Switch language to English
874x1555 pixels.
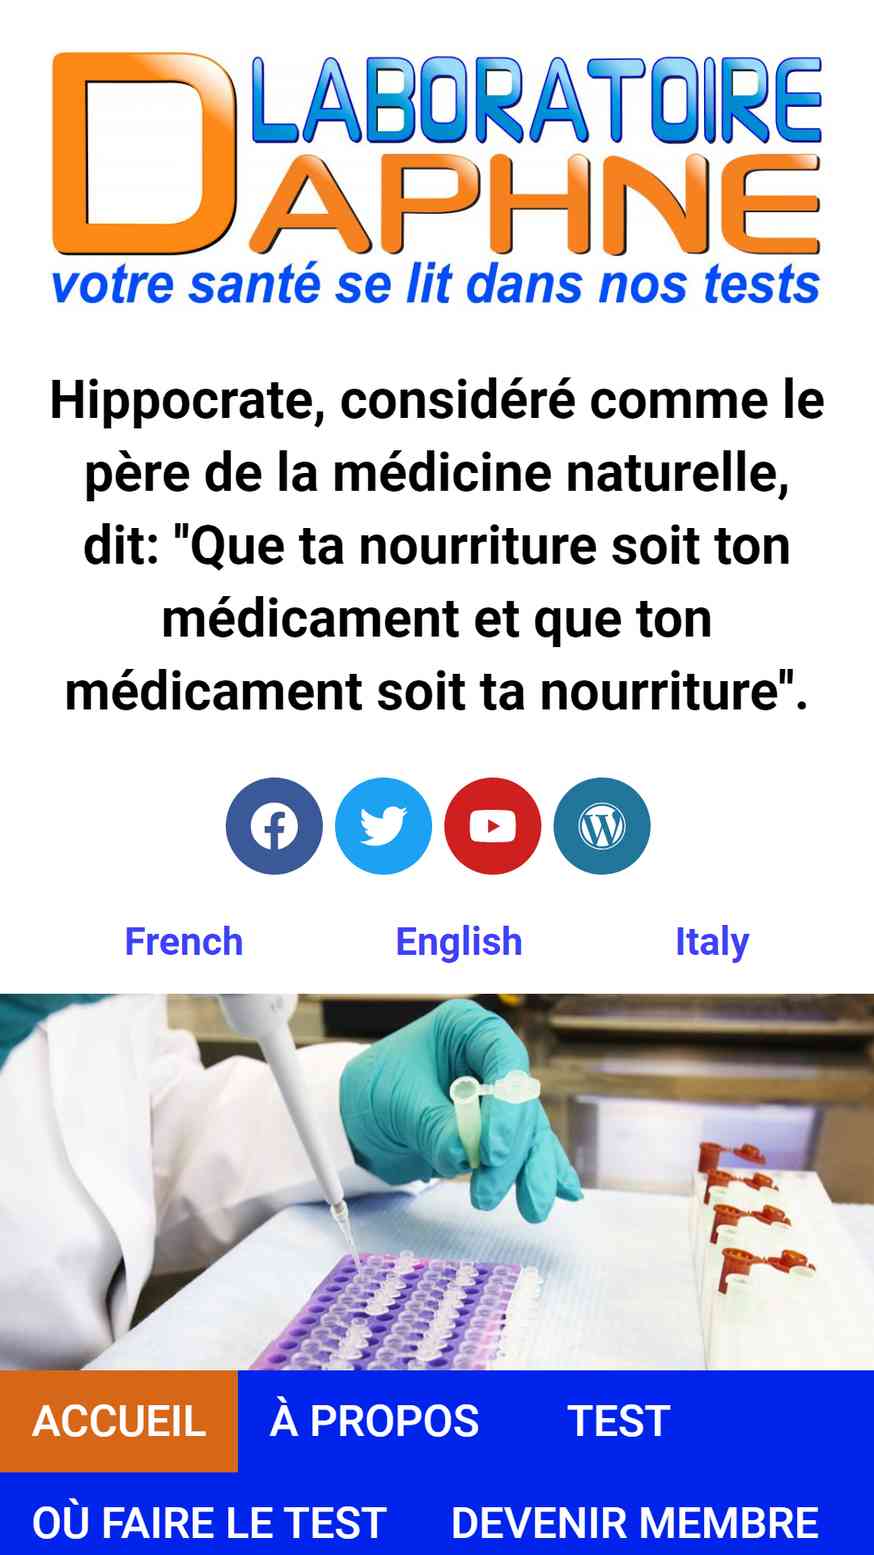459,941
